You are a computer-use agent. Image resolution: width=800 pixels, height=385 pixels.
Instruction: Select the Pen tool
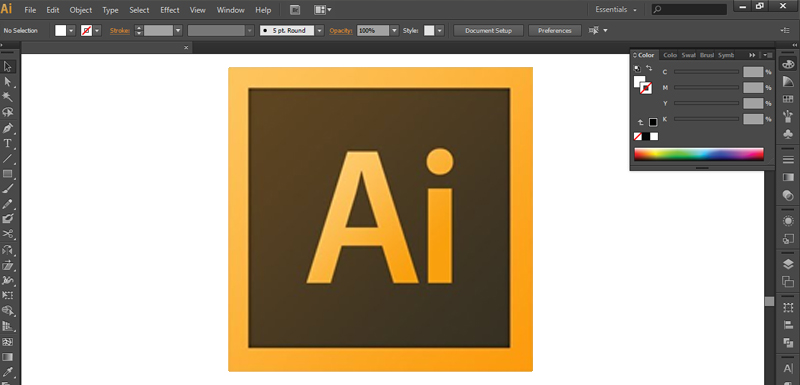pos(8,128)
